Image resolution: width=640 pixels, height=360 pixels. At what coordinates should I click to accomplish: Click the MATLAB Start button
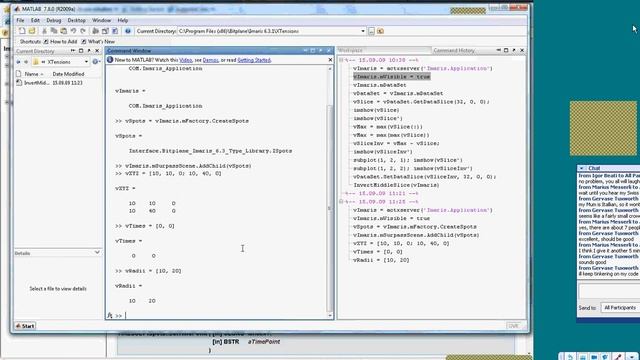pos(25,326)
